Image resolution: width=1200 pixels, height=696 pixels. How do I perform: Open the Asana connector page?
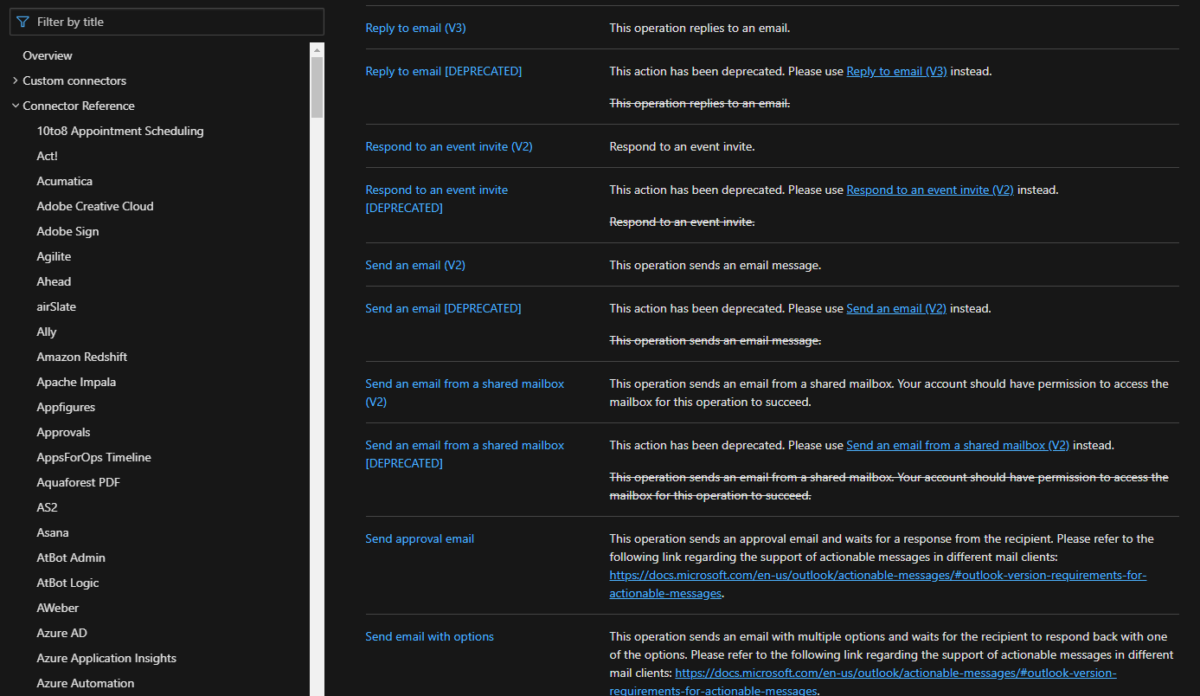click(x=53, y=532)
